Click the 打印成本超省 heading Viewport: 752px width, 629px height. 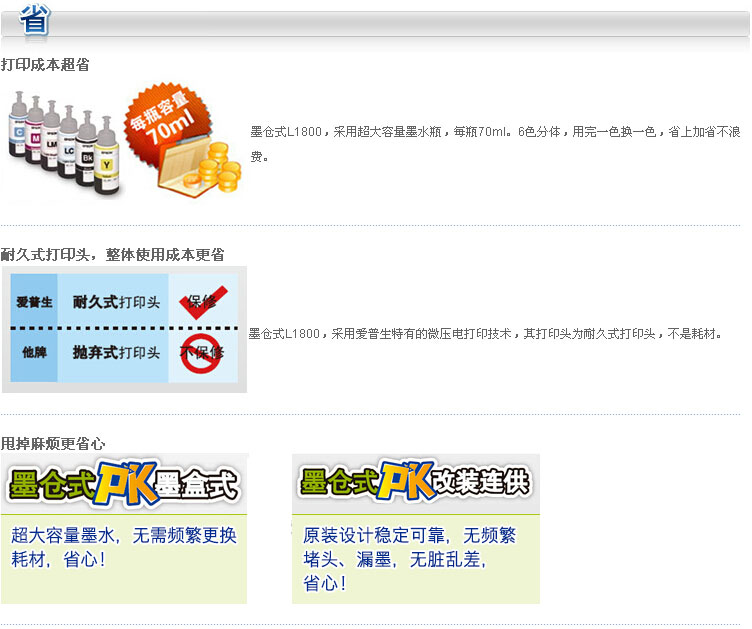(45, 65)
